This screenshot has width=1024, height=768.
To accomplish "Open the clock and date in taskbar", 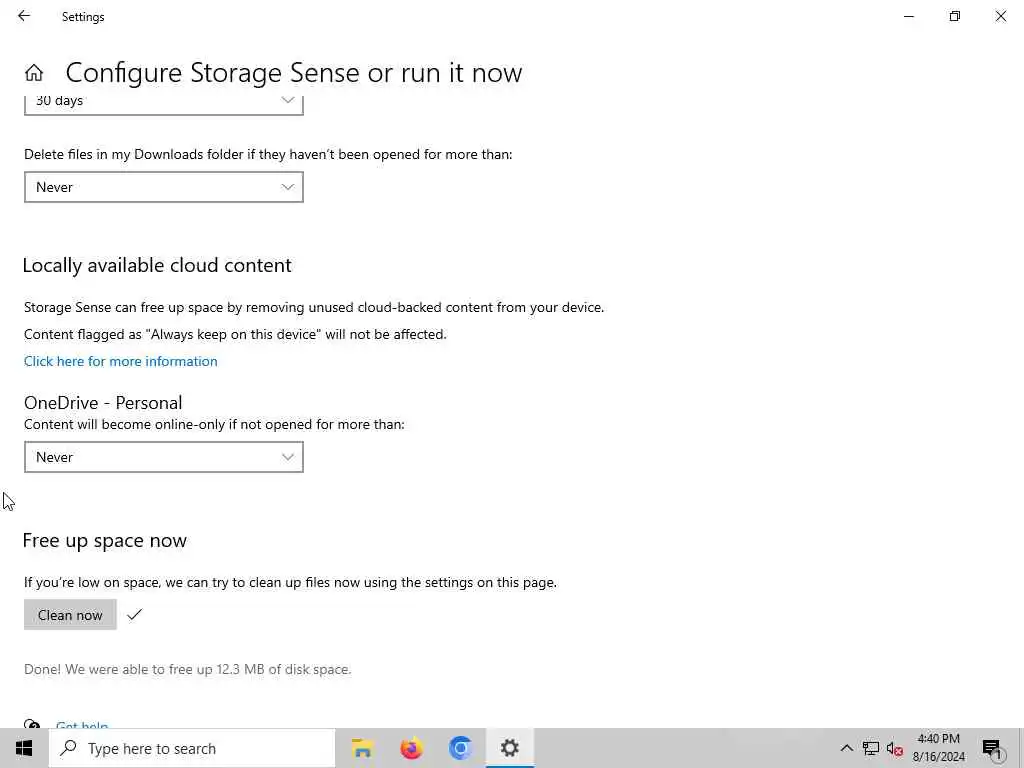I will (x=938, y=748).
